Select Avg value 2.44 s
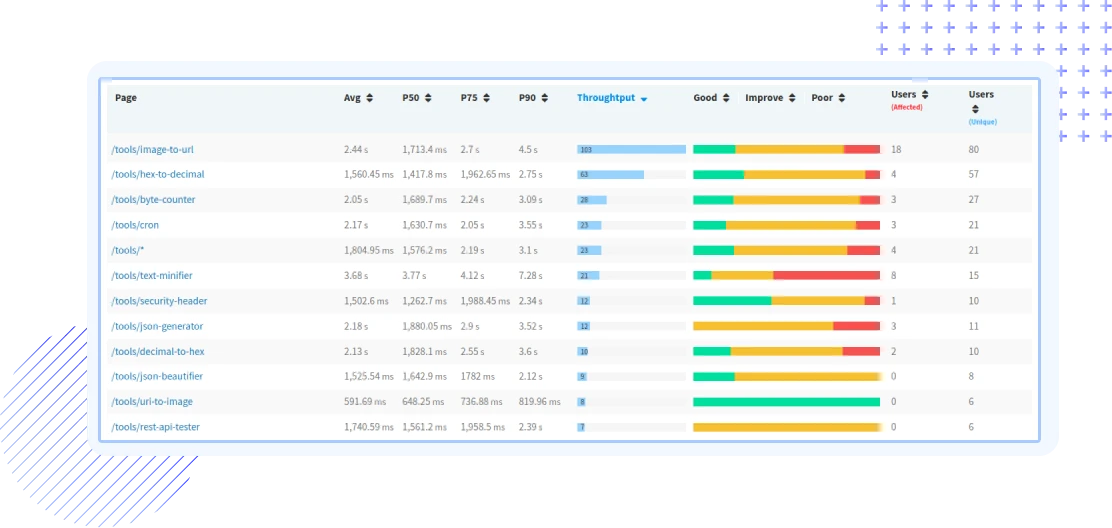 point(356,150)
